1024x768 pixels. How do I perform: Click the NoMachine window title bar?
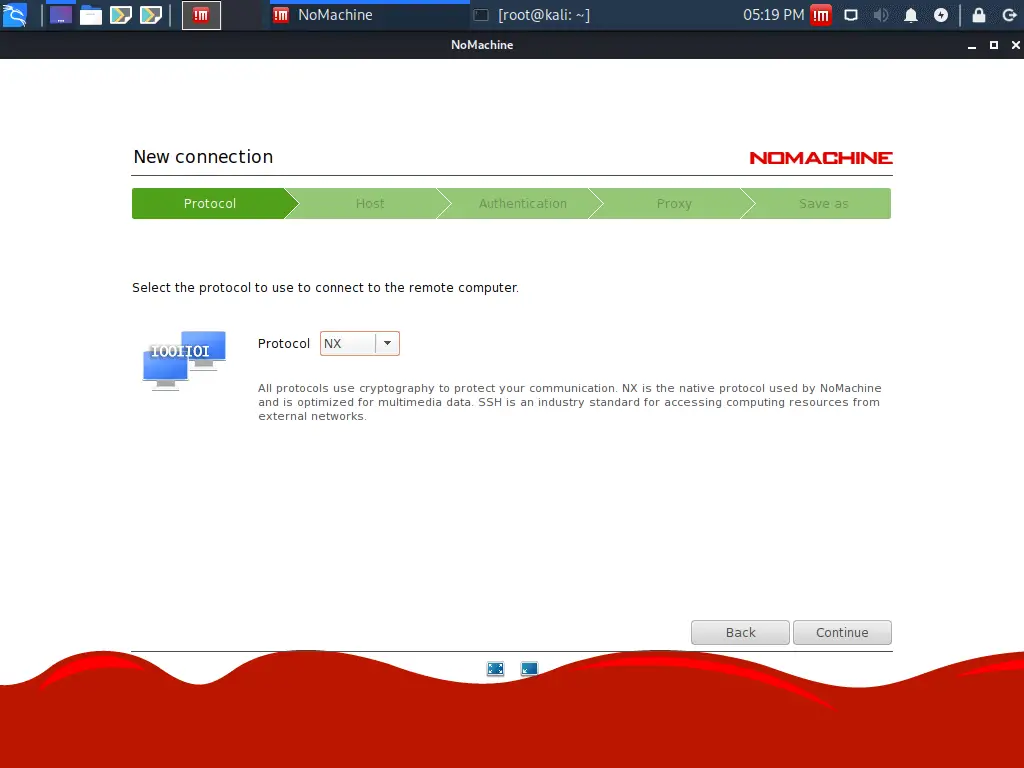click(x=482, y=45)
